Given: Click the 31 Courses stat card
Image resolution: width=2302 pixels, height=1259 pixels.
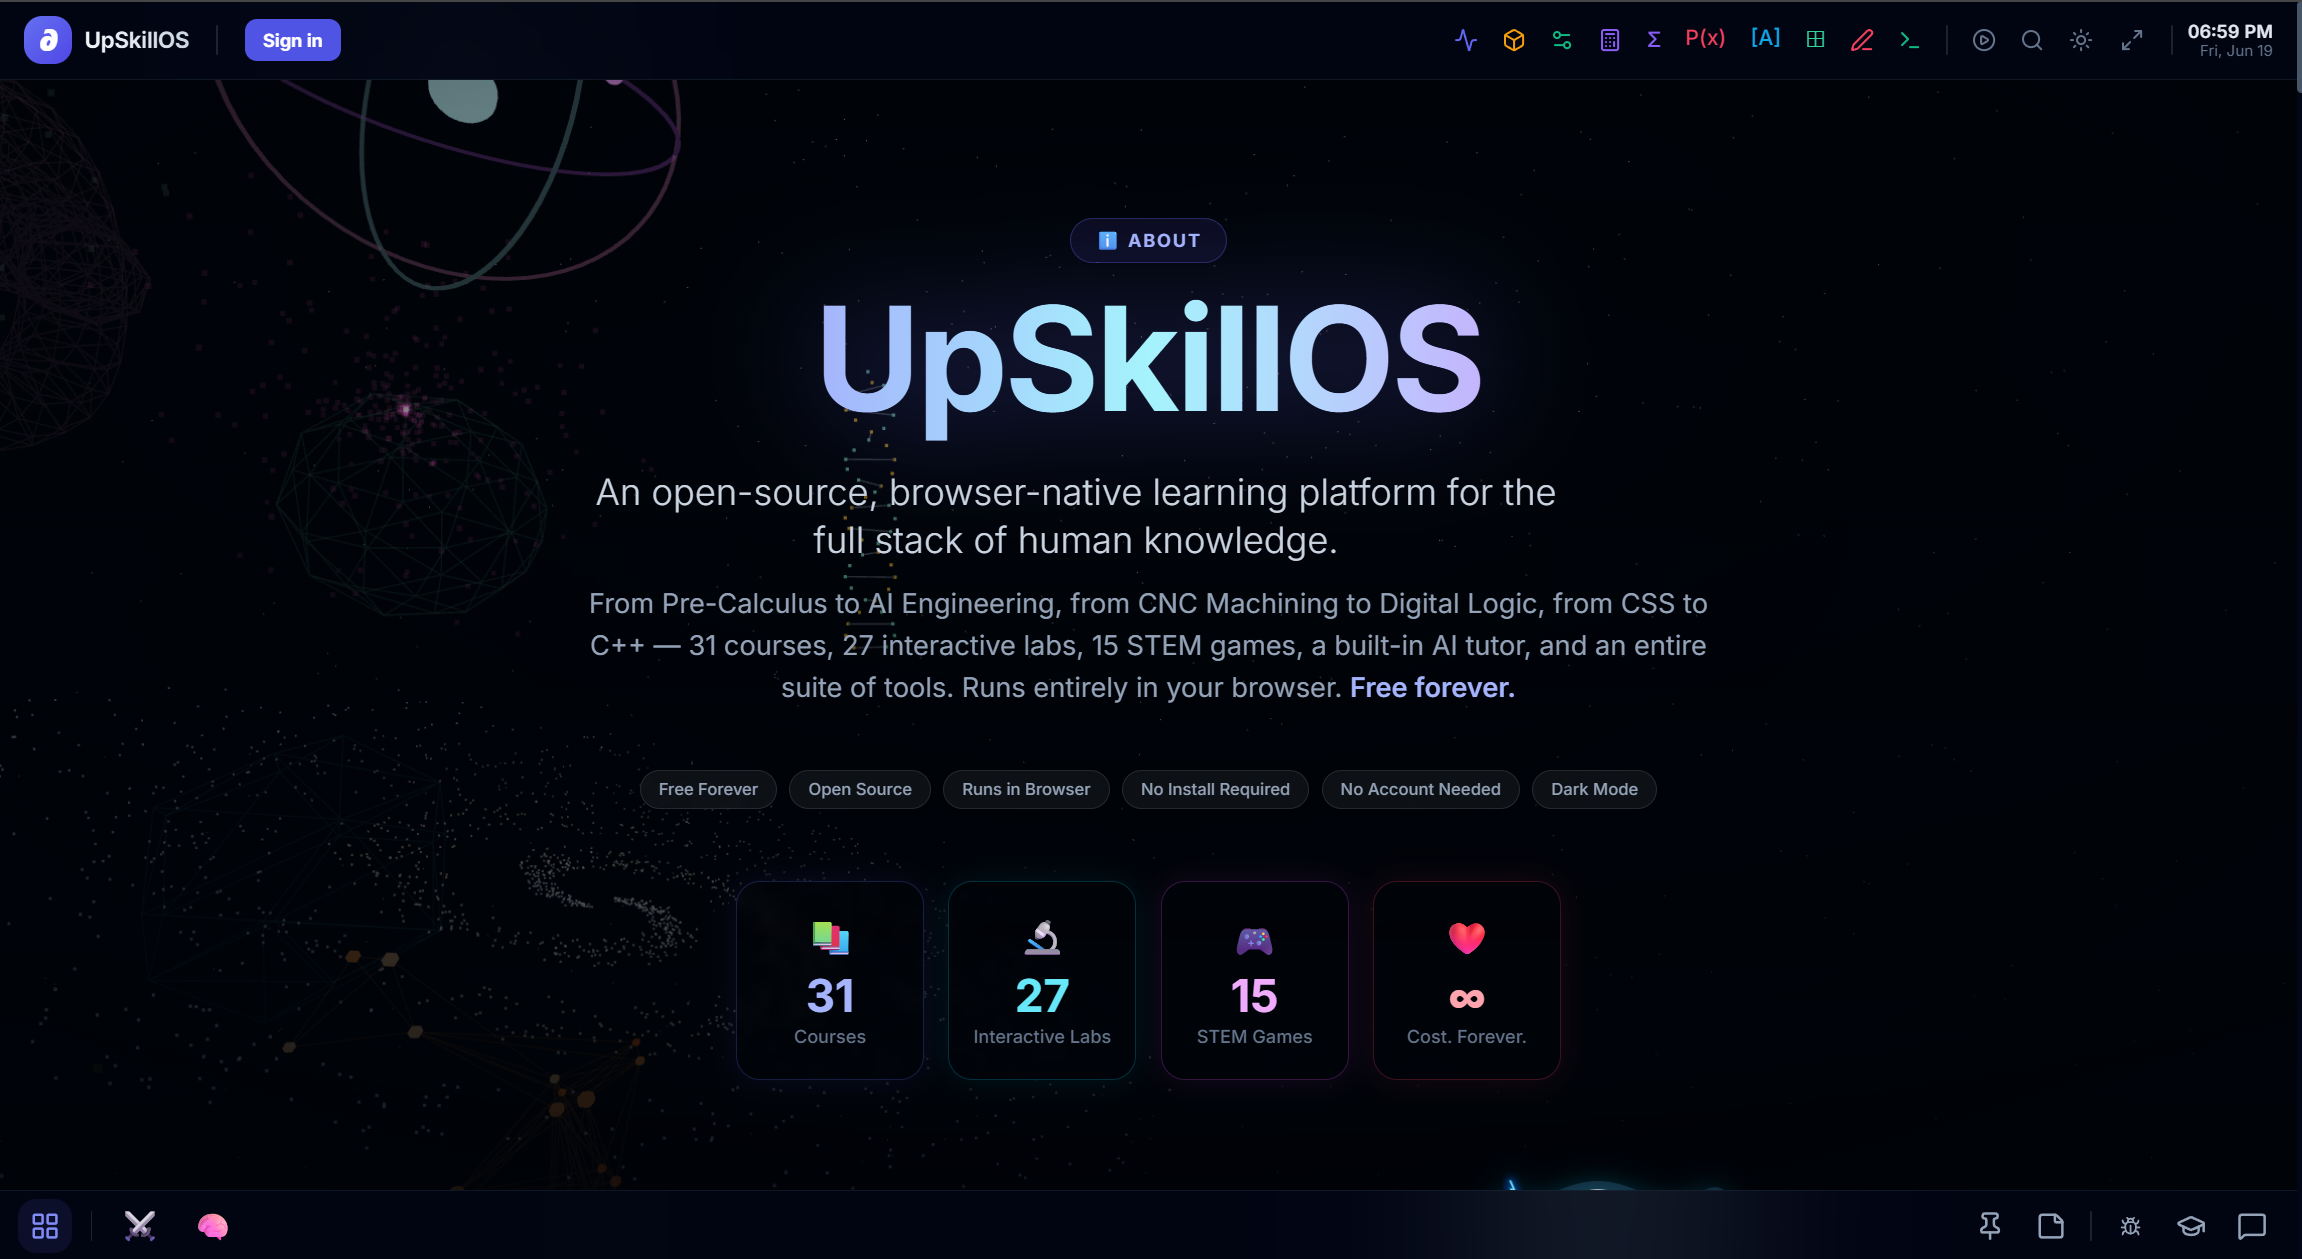Looking at the screenshot, I should (830, 980).
